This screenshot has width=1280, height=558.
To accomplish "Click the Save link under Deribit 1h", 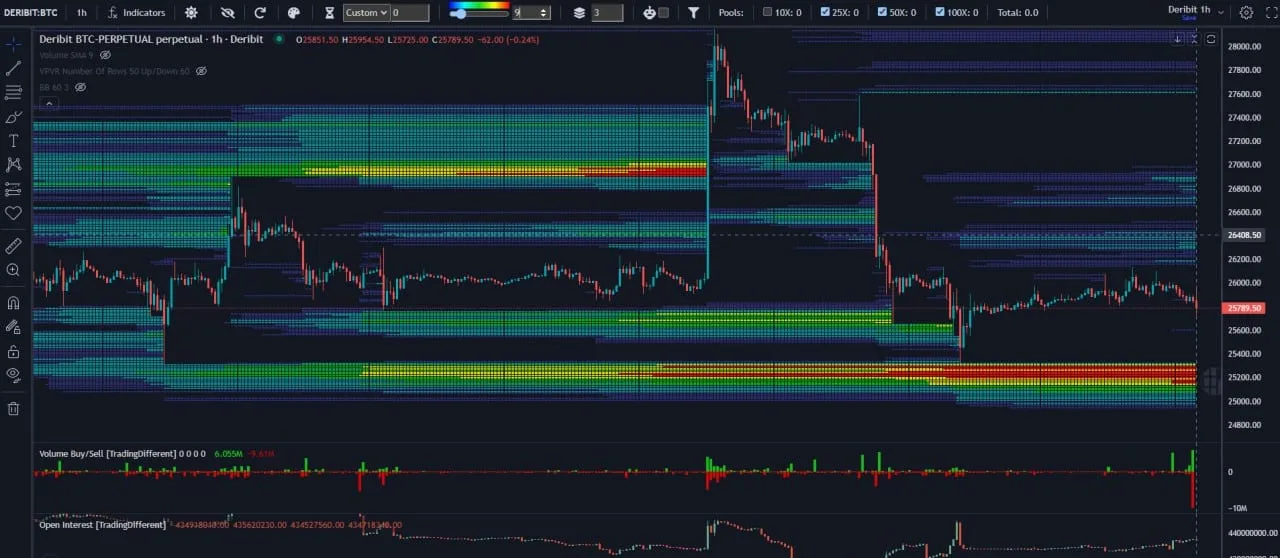I will click(x=1188, y=19).
